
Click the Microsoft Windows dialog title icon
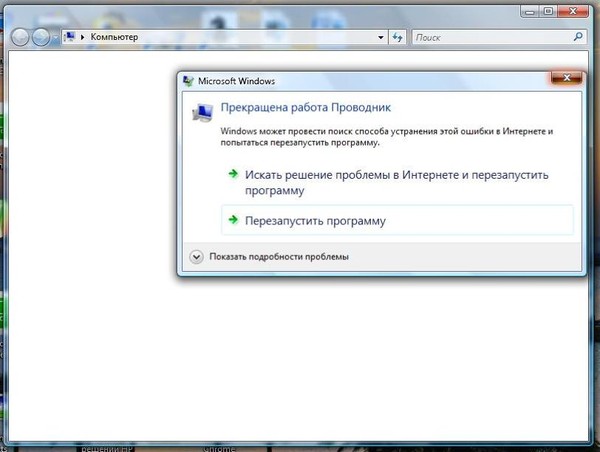pos(188,81)
